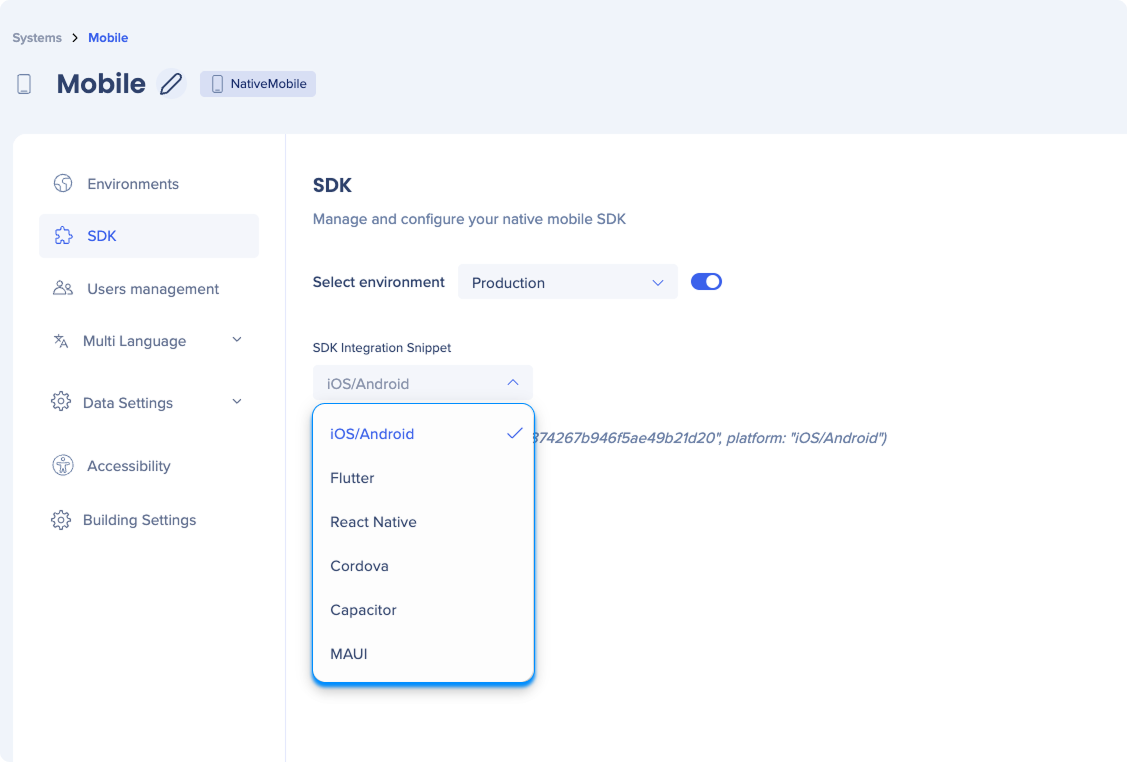Go to Systems in the breadcrumb
Screen dimensions: 1127x762
(37, 37)
